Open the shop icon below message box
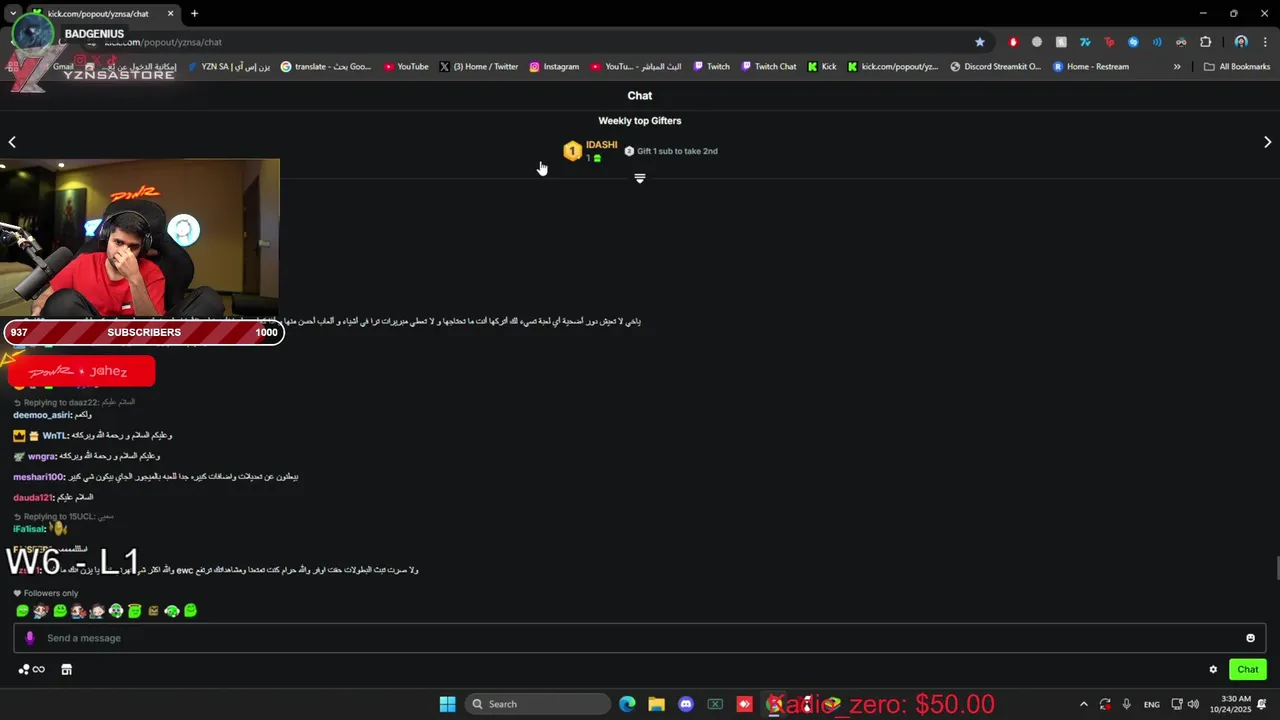The image size is (1280, 720). [67, 670]
